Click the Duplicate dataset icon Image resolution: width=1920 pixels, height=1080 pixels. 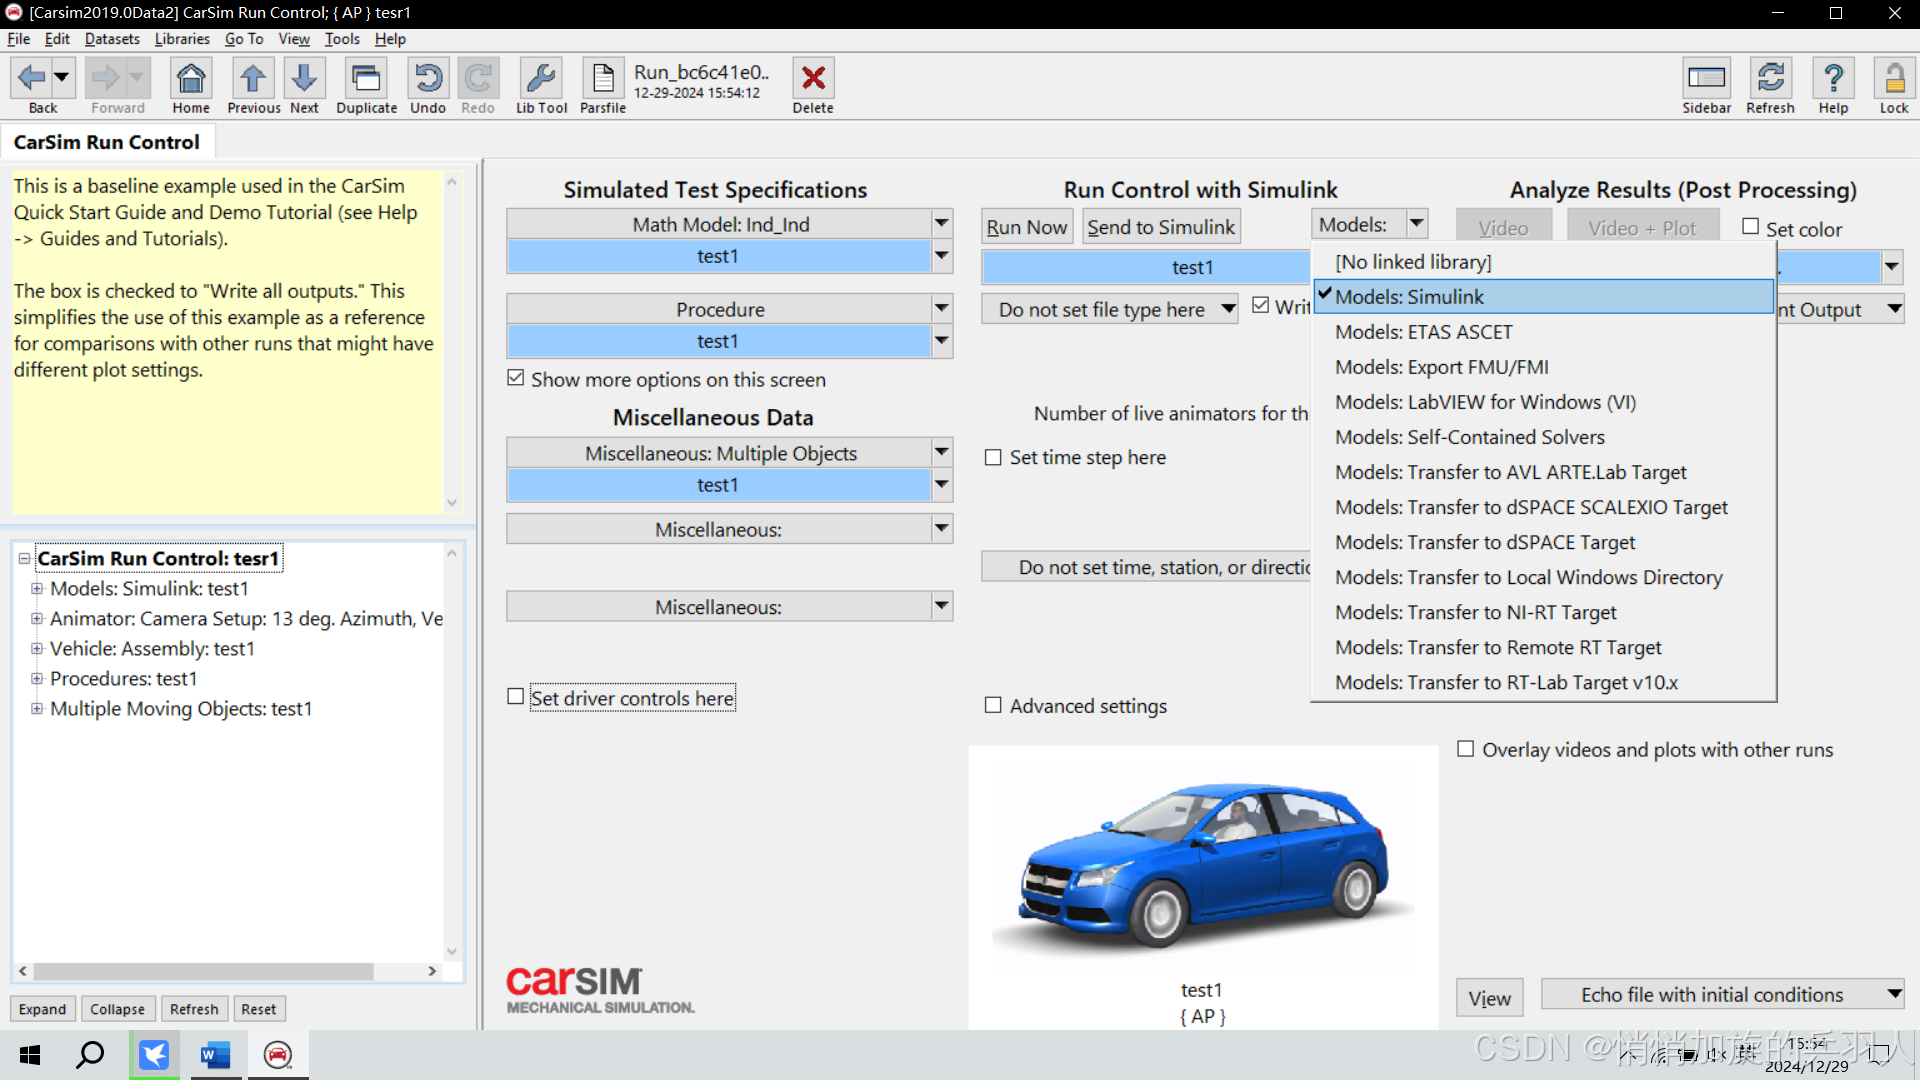(366, 79)
